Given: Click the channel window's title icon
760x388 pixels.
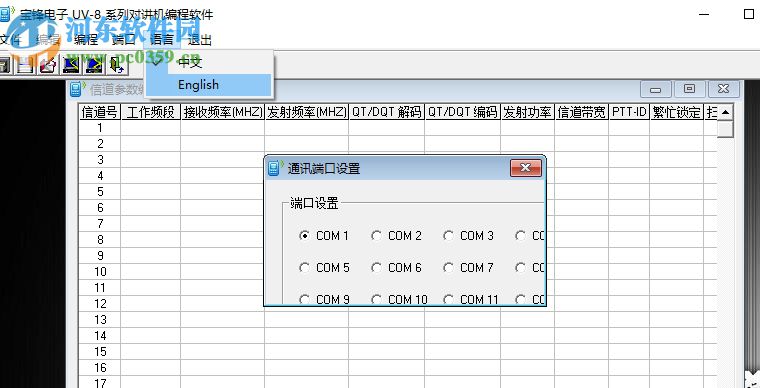Looking at the screenshot, I should coord(78,89).
